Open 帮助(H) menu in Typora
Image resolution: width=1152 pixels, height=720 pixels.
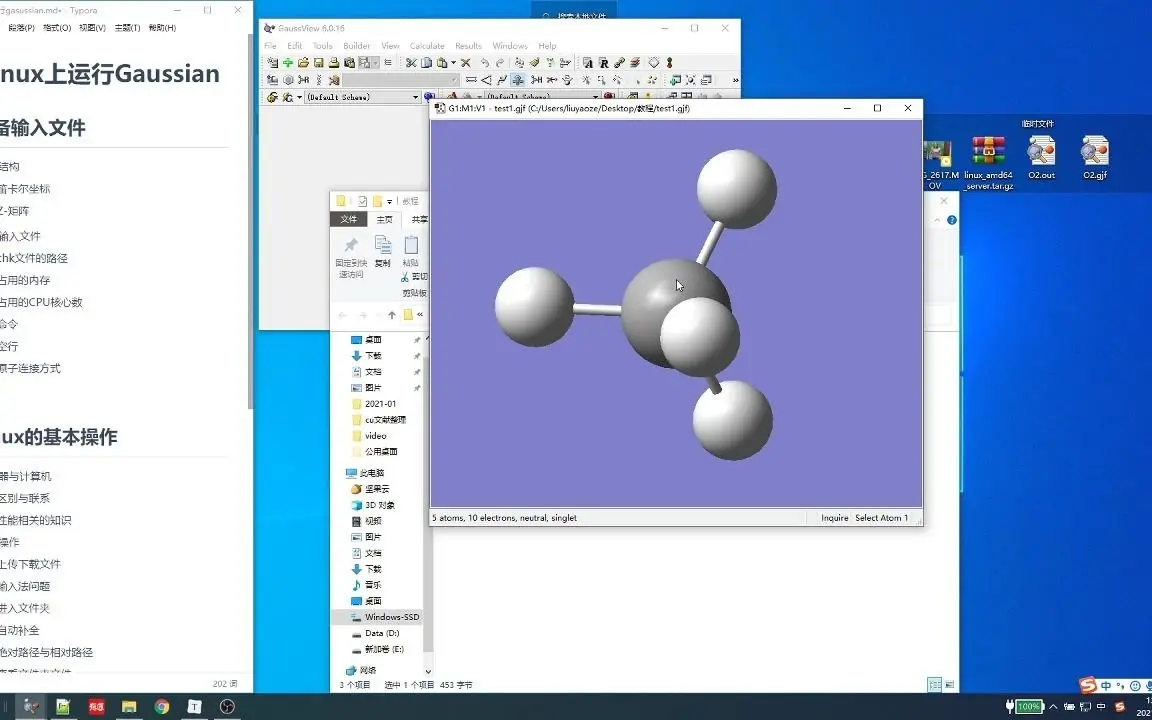pyautogui.click(x=162, y=28)
